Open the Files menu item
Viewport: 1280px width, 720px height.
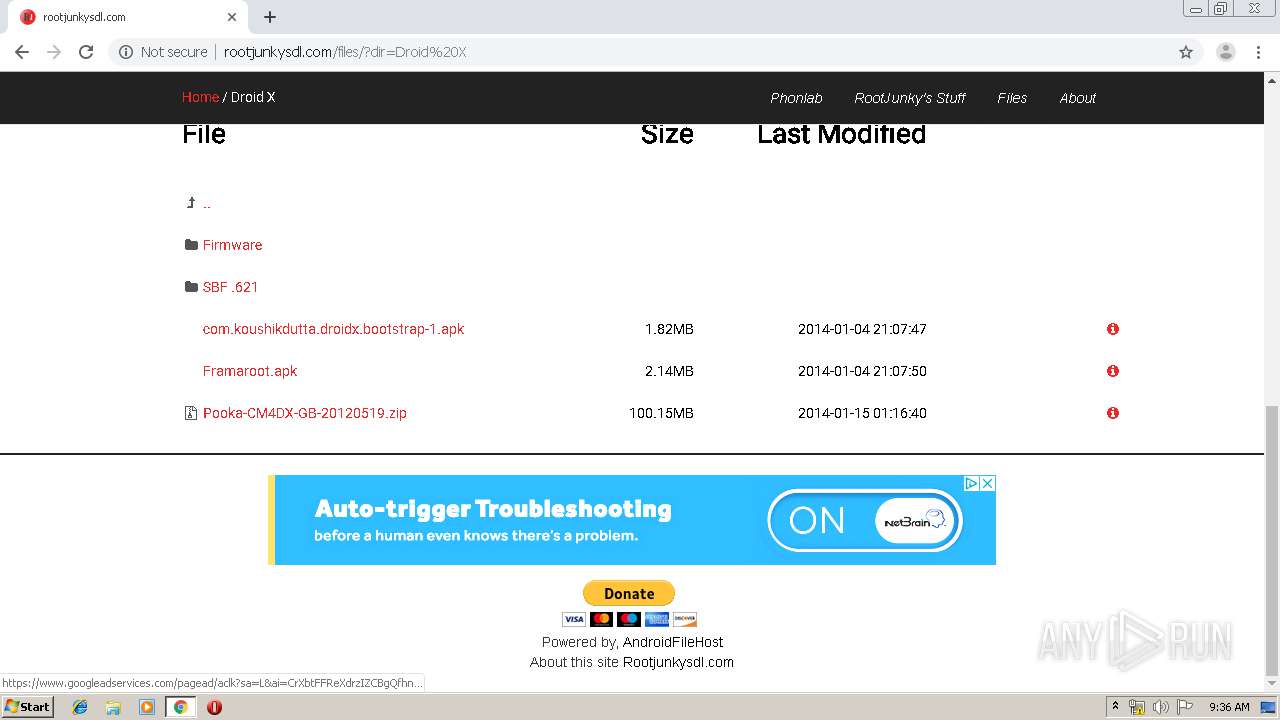[1012, 98]
